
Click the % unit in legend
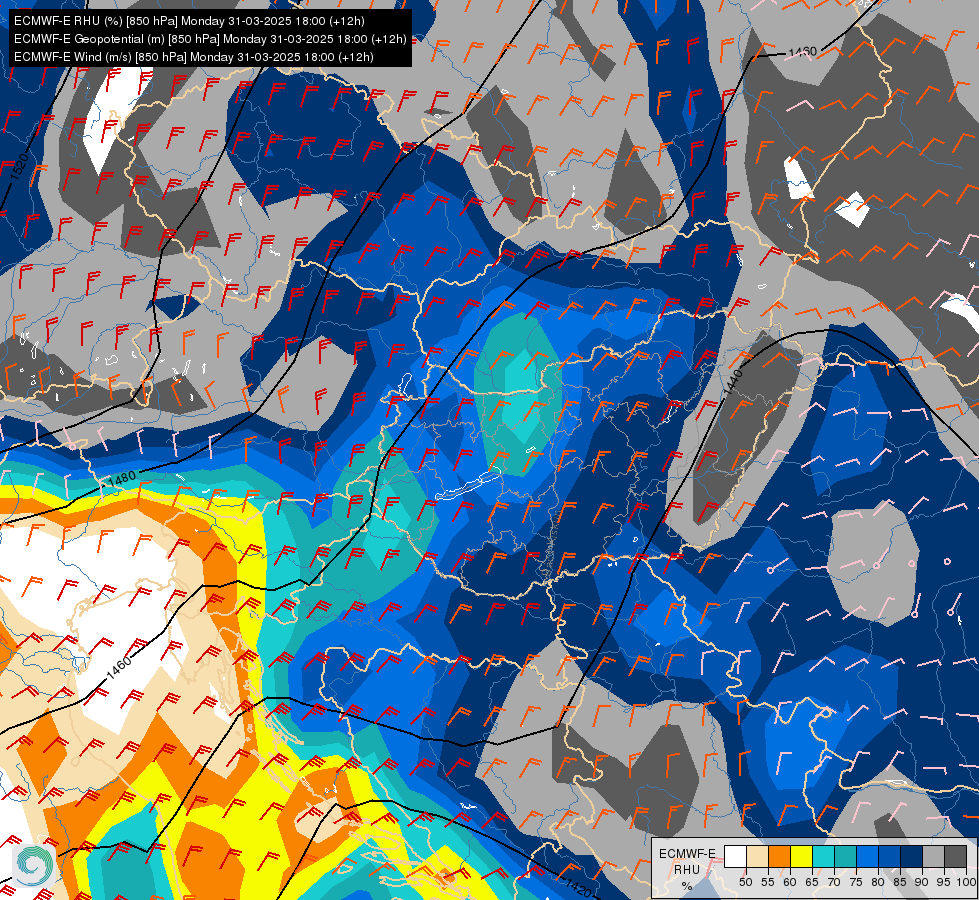pos(687,886)
